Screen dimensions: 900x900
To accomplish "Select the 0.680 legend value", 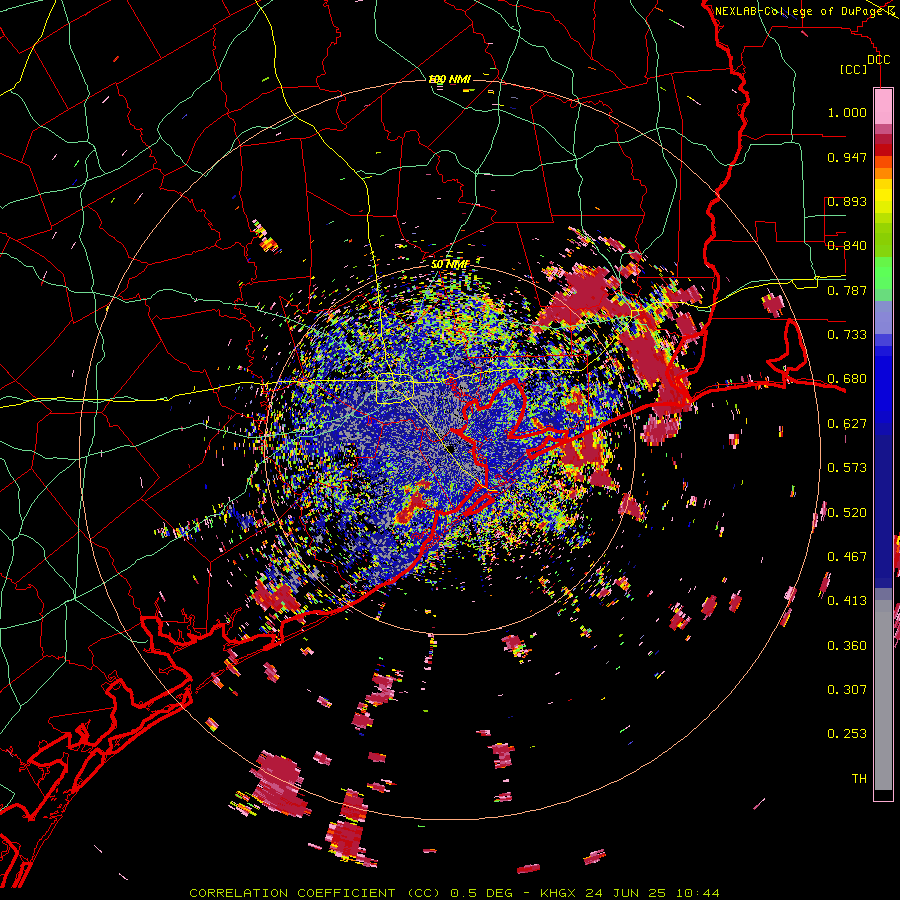I will [x=847, y=379].
